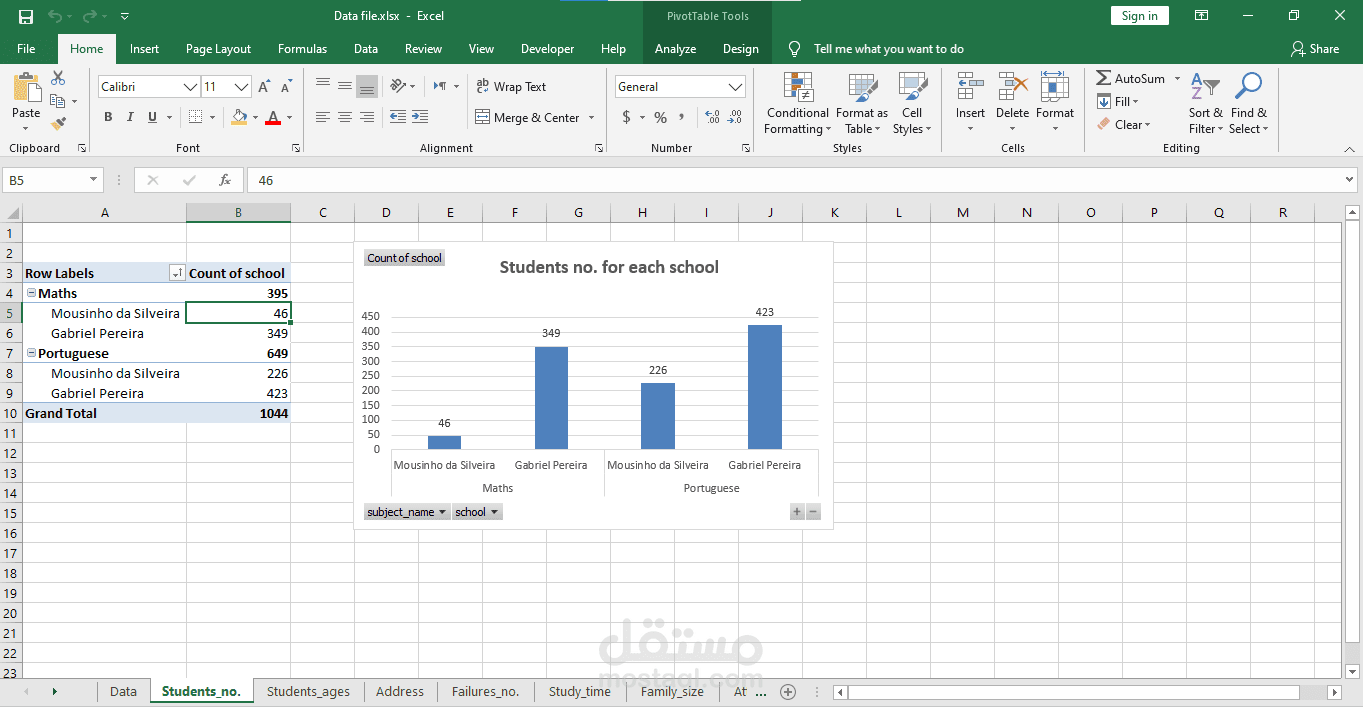Viewport: 1363px width, 707px height.
Task: Apply the red font color A
Action: [x=273, y=117]
